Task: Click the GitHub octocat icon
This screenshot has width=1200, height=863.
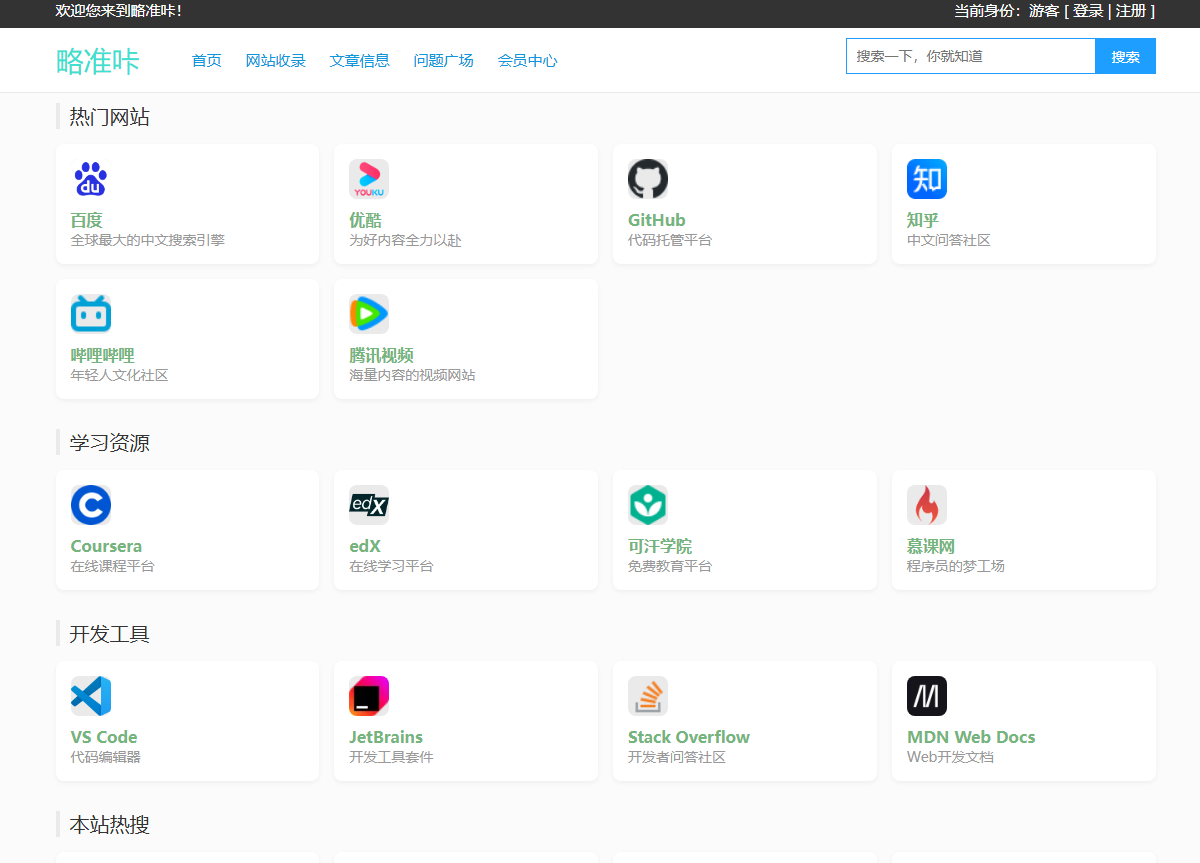Action: point(648,179)
